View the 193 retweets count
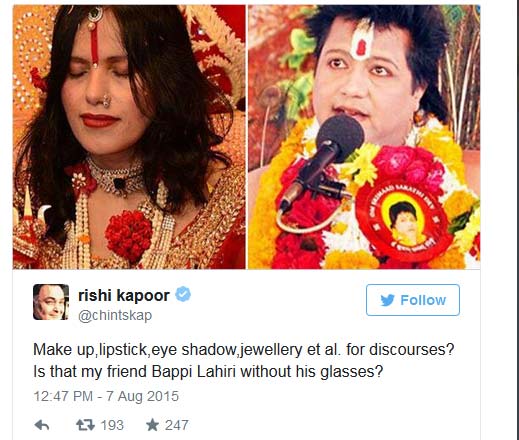This screenshot has height=440, width=519. [112, 425]
